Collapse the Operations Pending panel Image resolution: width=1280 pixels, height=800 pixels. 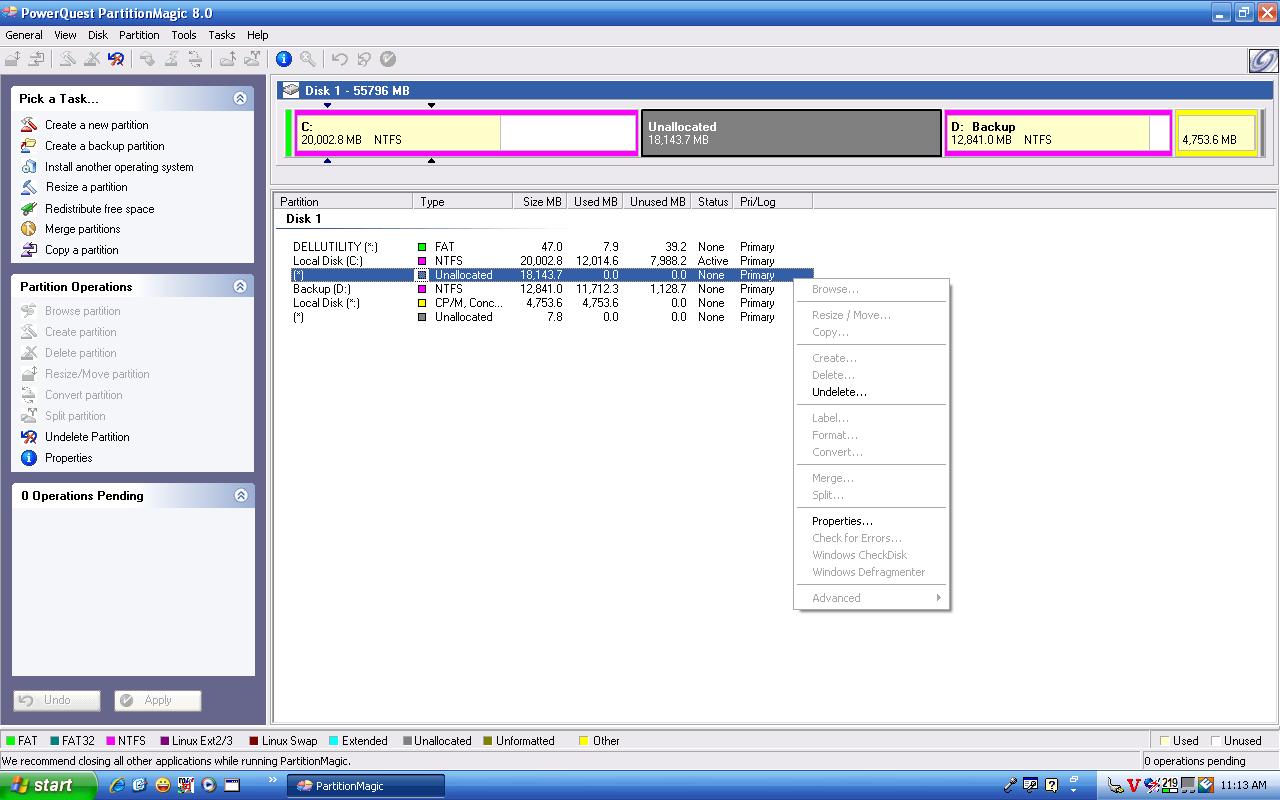[x=240, y=496]
